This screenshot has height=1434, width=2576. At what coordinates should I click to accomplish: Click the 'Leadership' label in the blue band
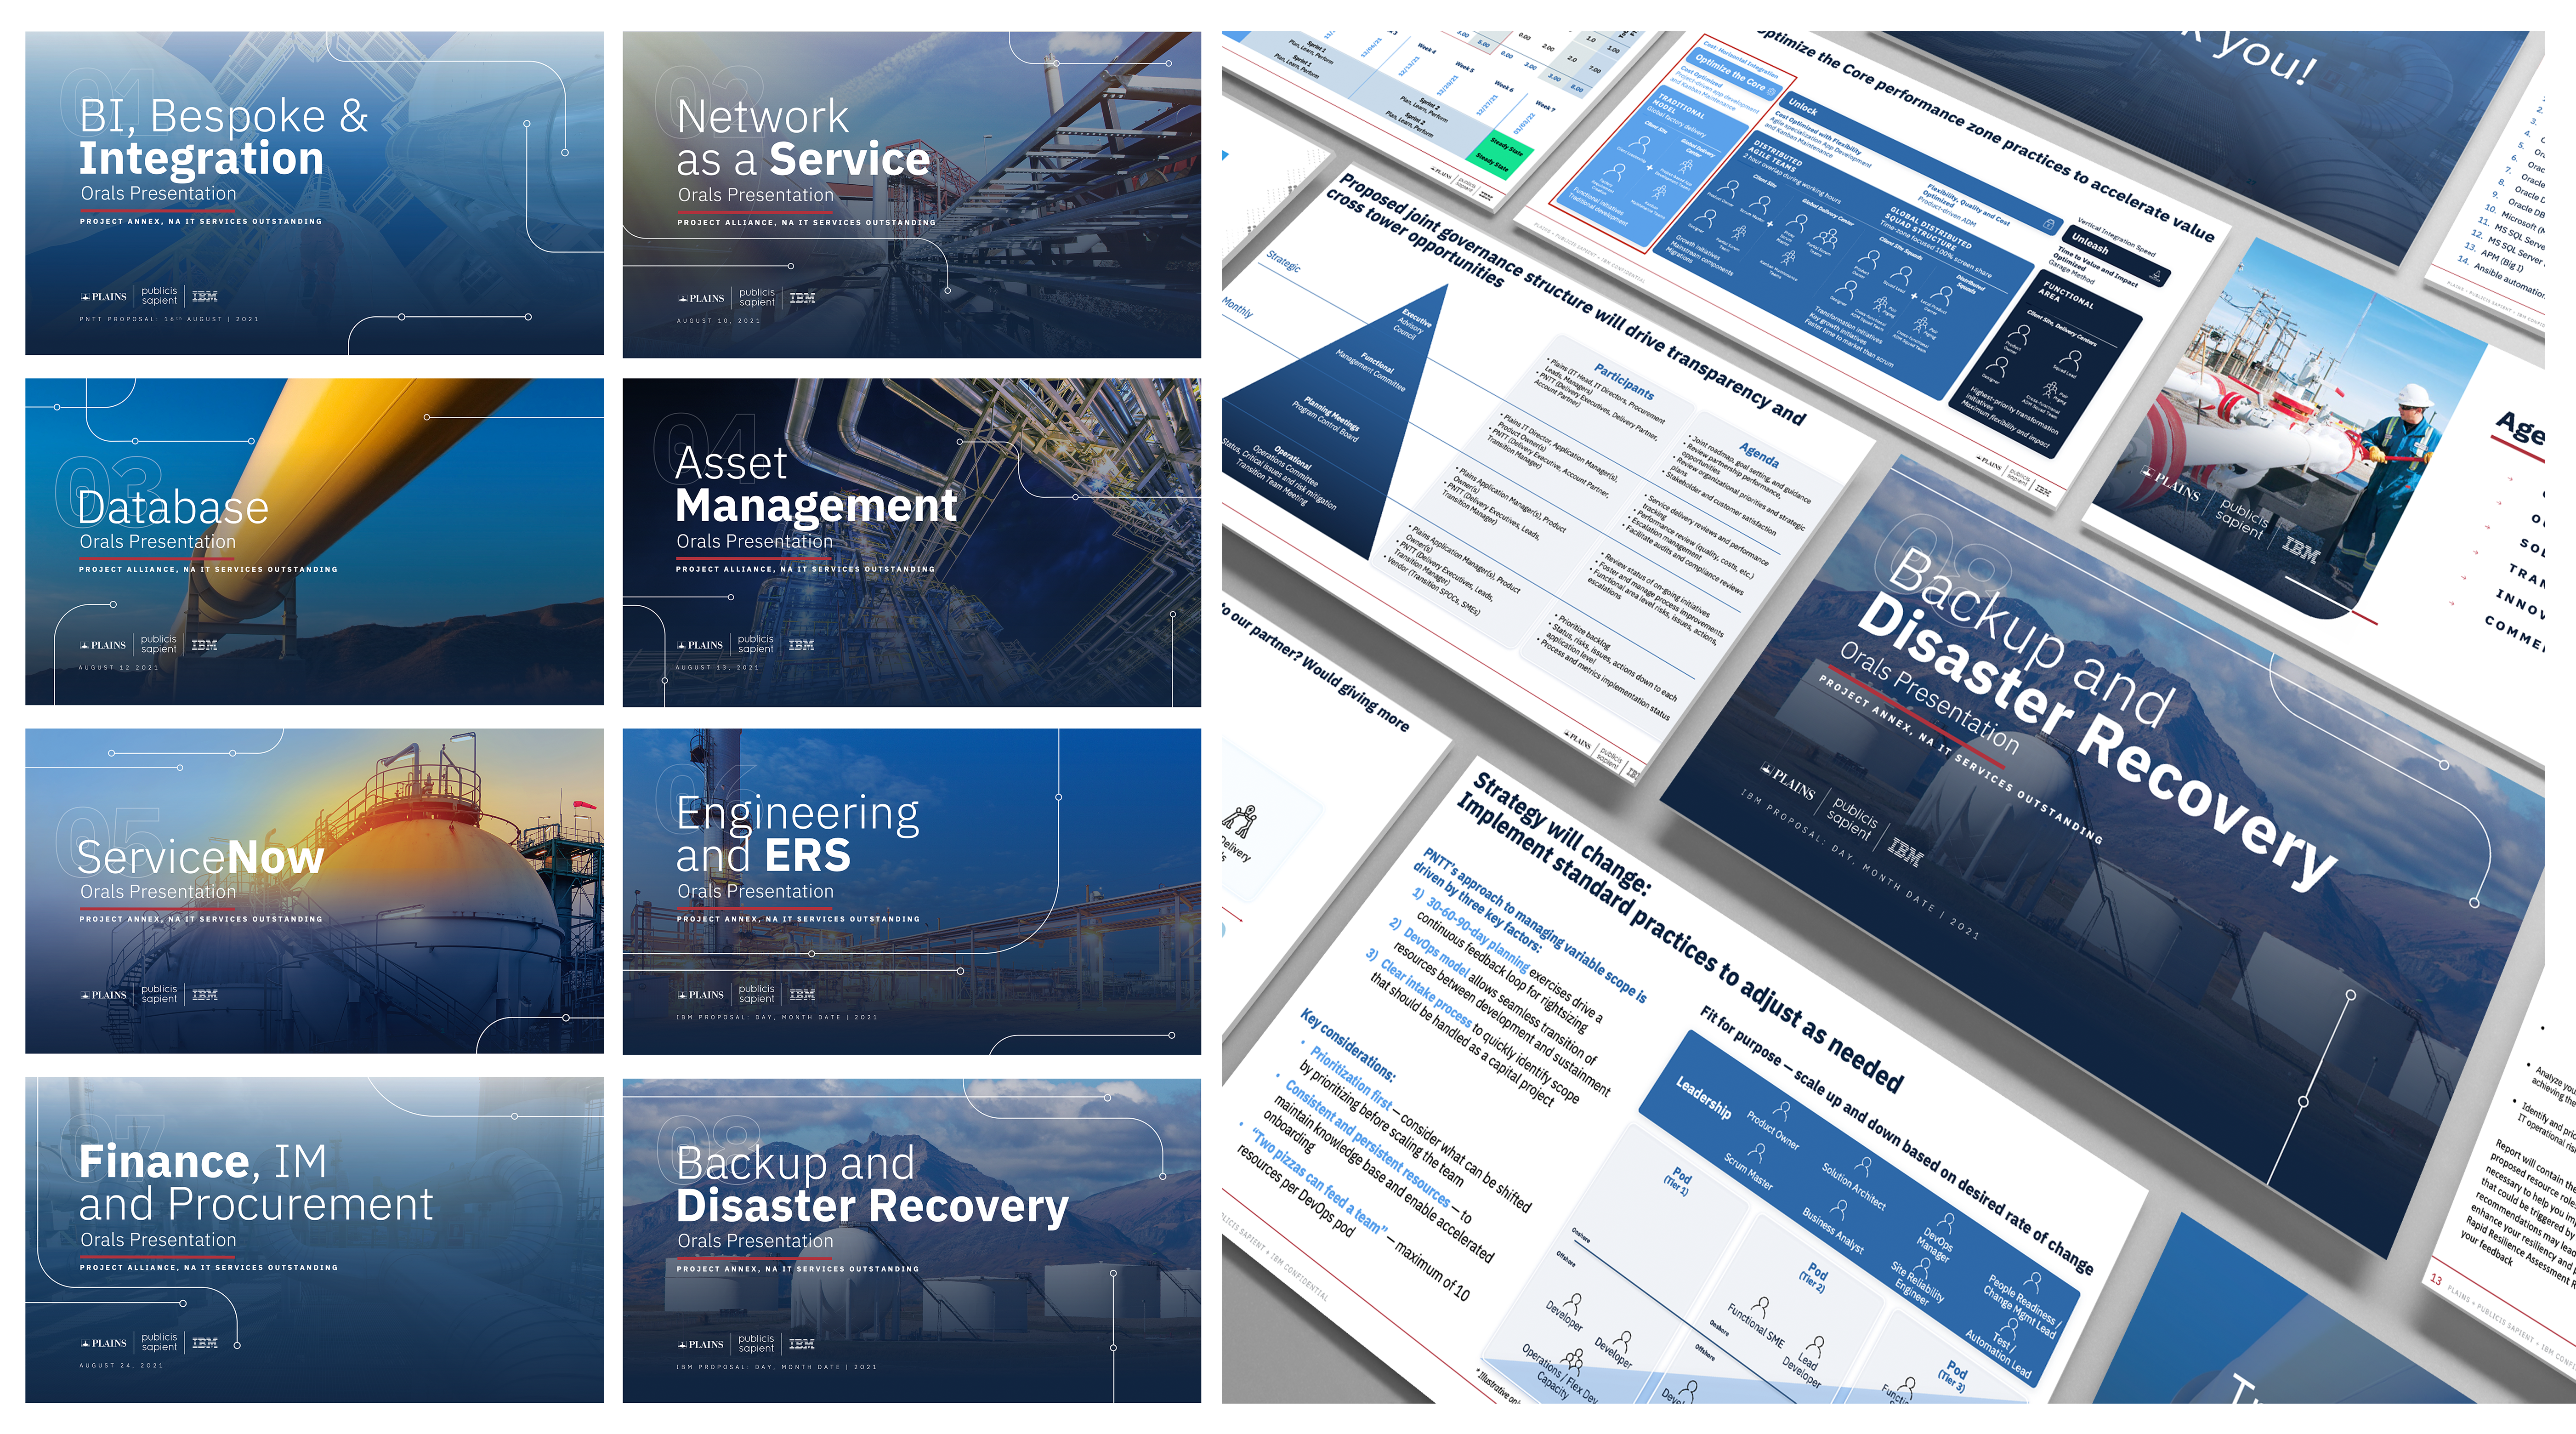[1703, 1099]
